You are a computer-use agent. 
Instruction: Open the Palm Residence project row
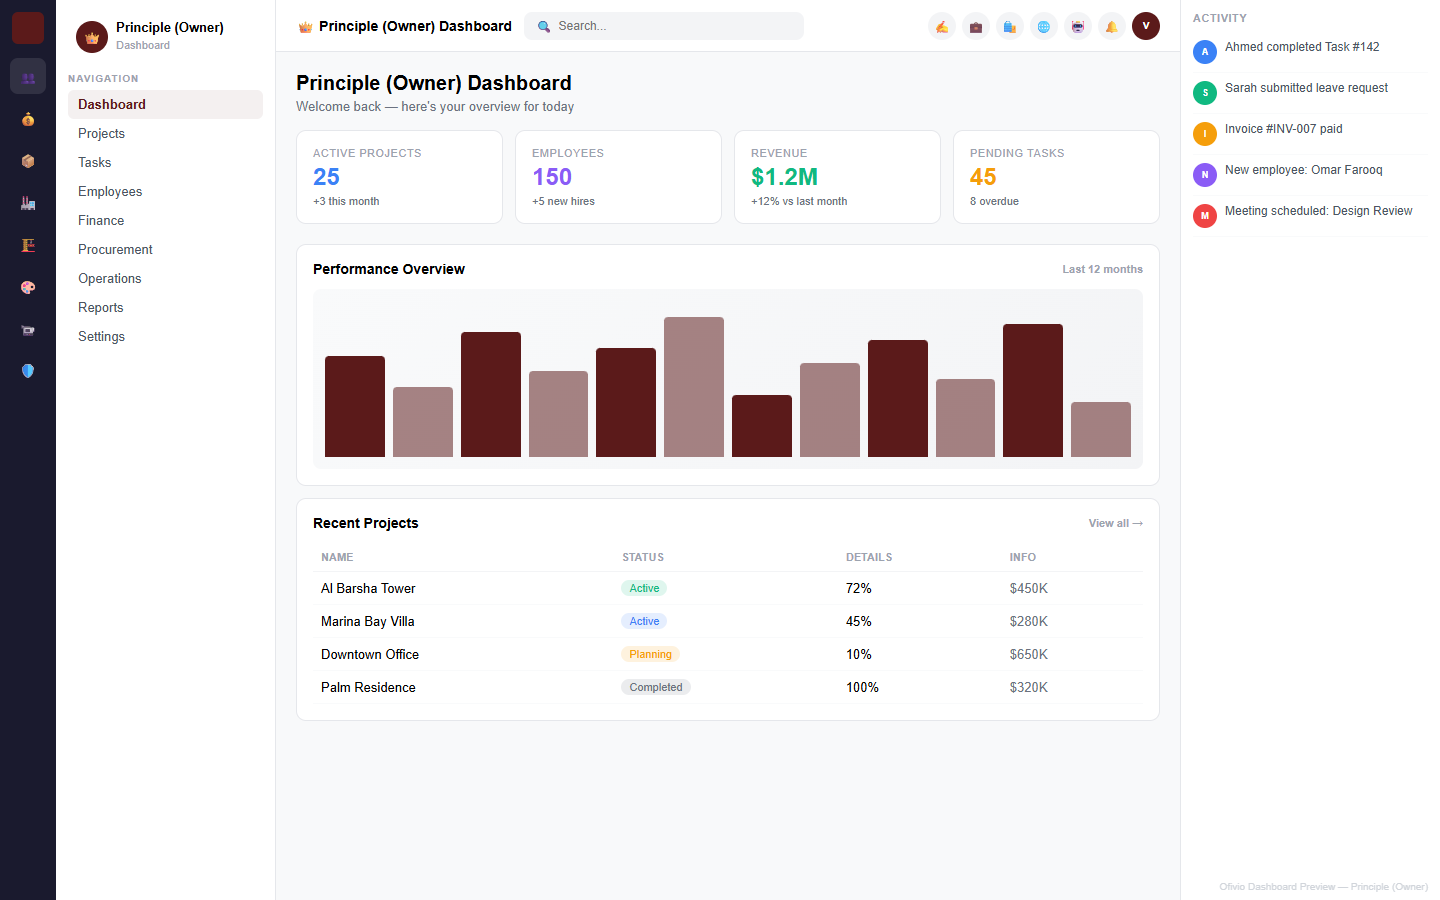coord(728,687)
